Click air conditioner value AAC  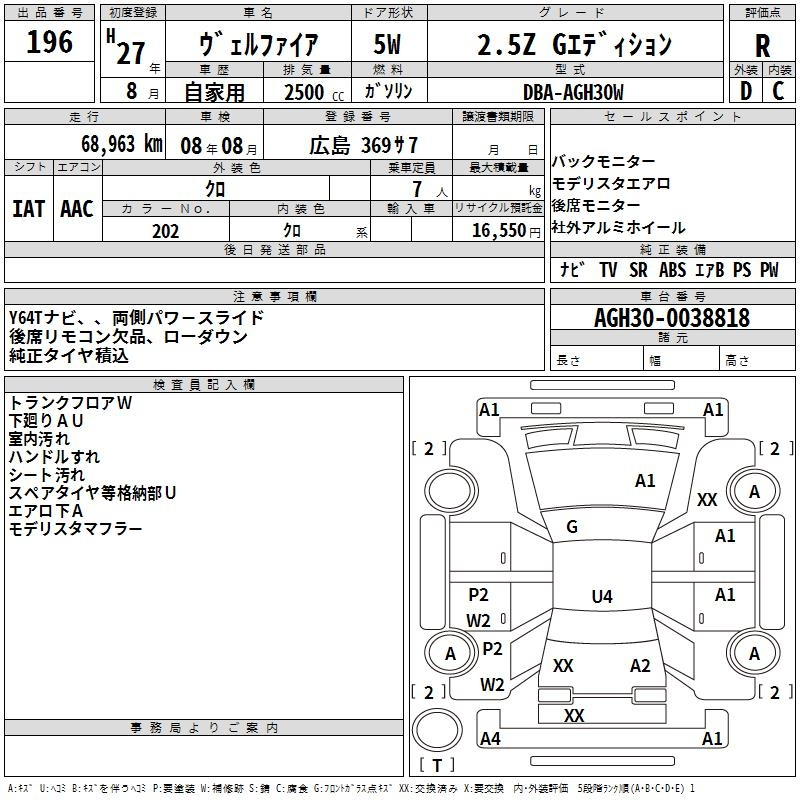(77, 209)
